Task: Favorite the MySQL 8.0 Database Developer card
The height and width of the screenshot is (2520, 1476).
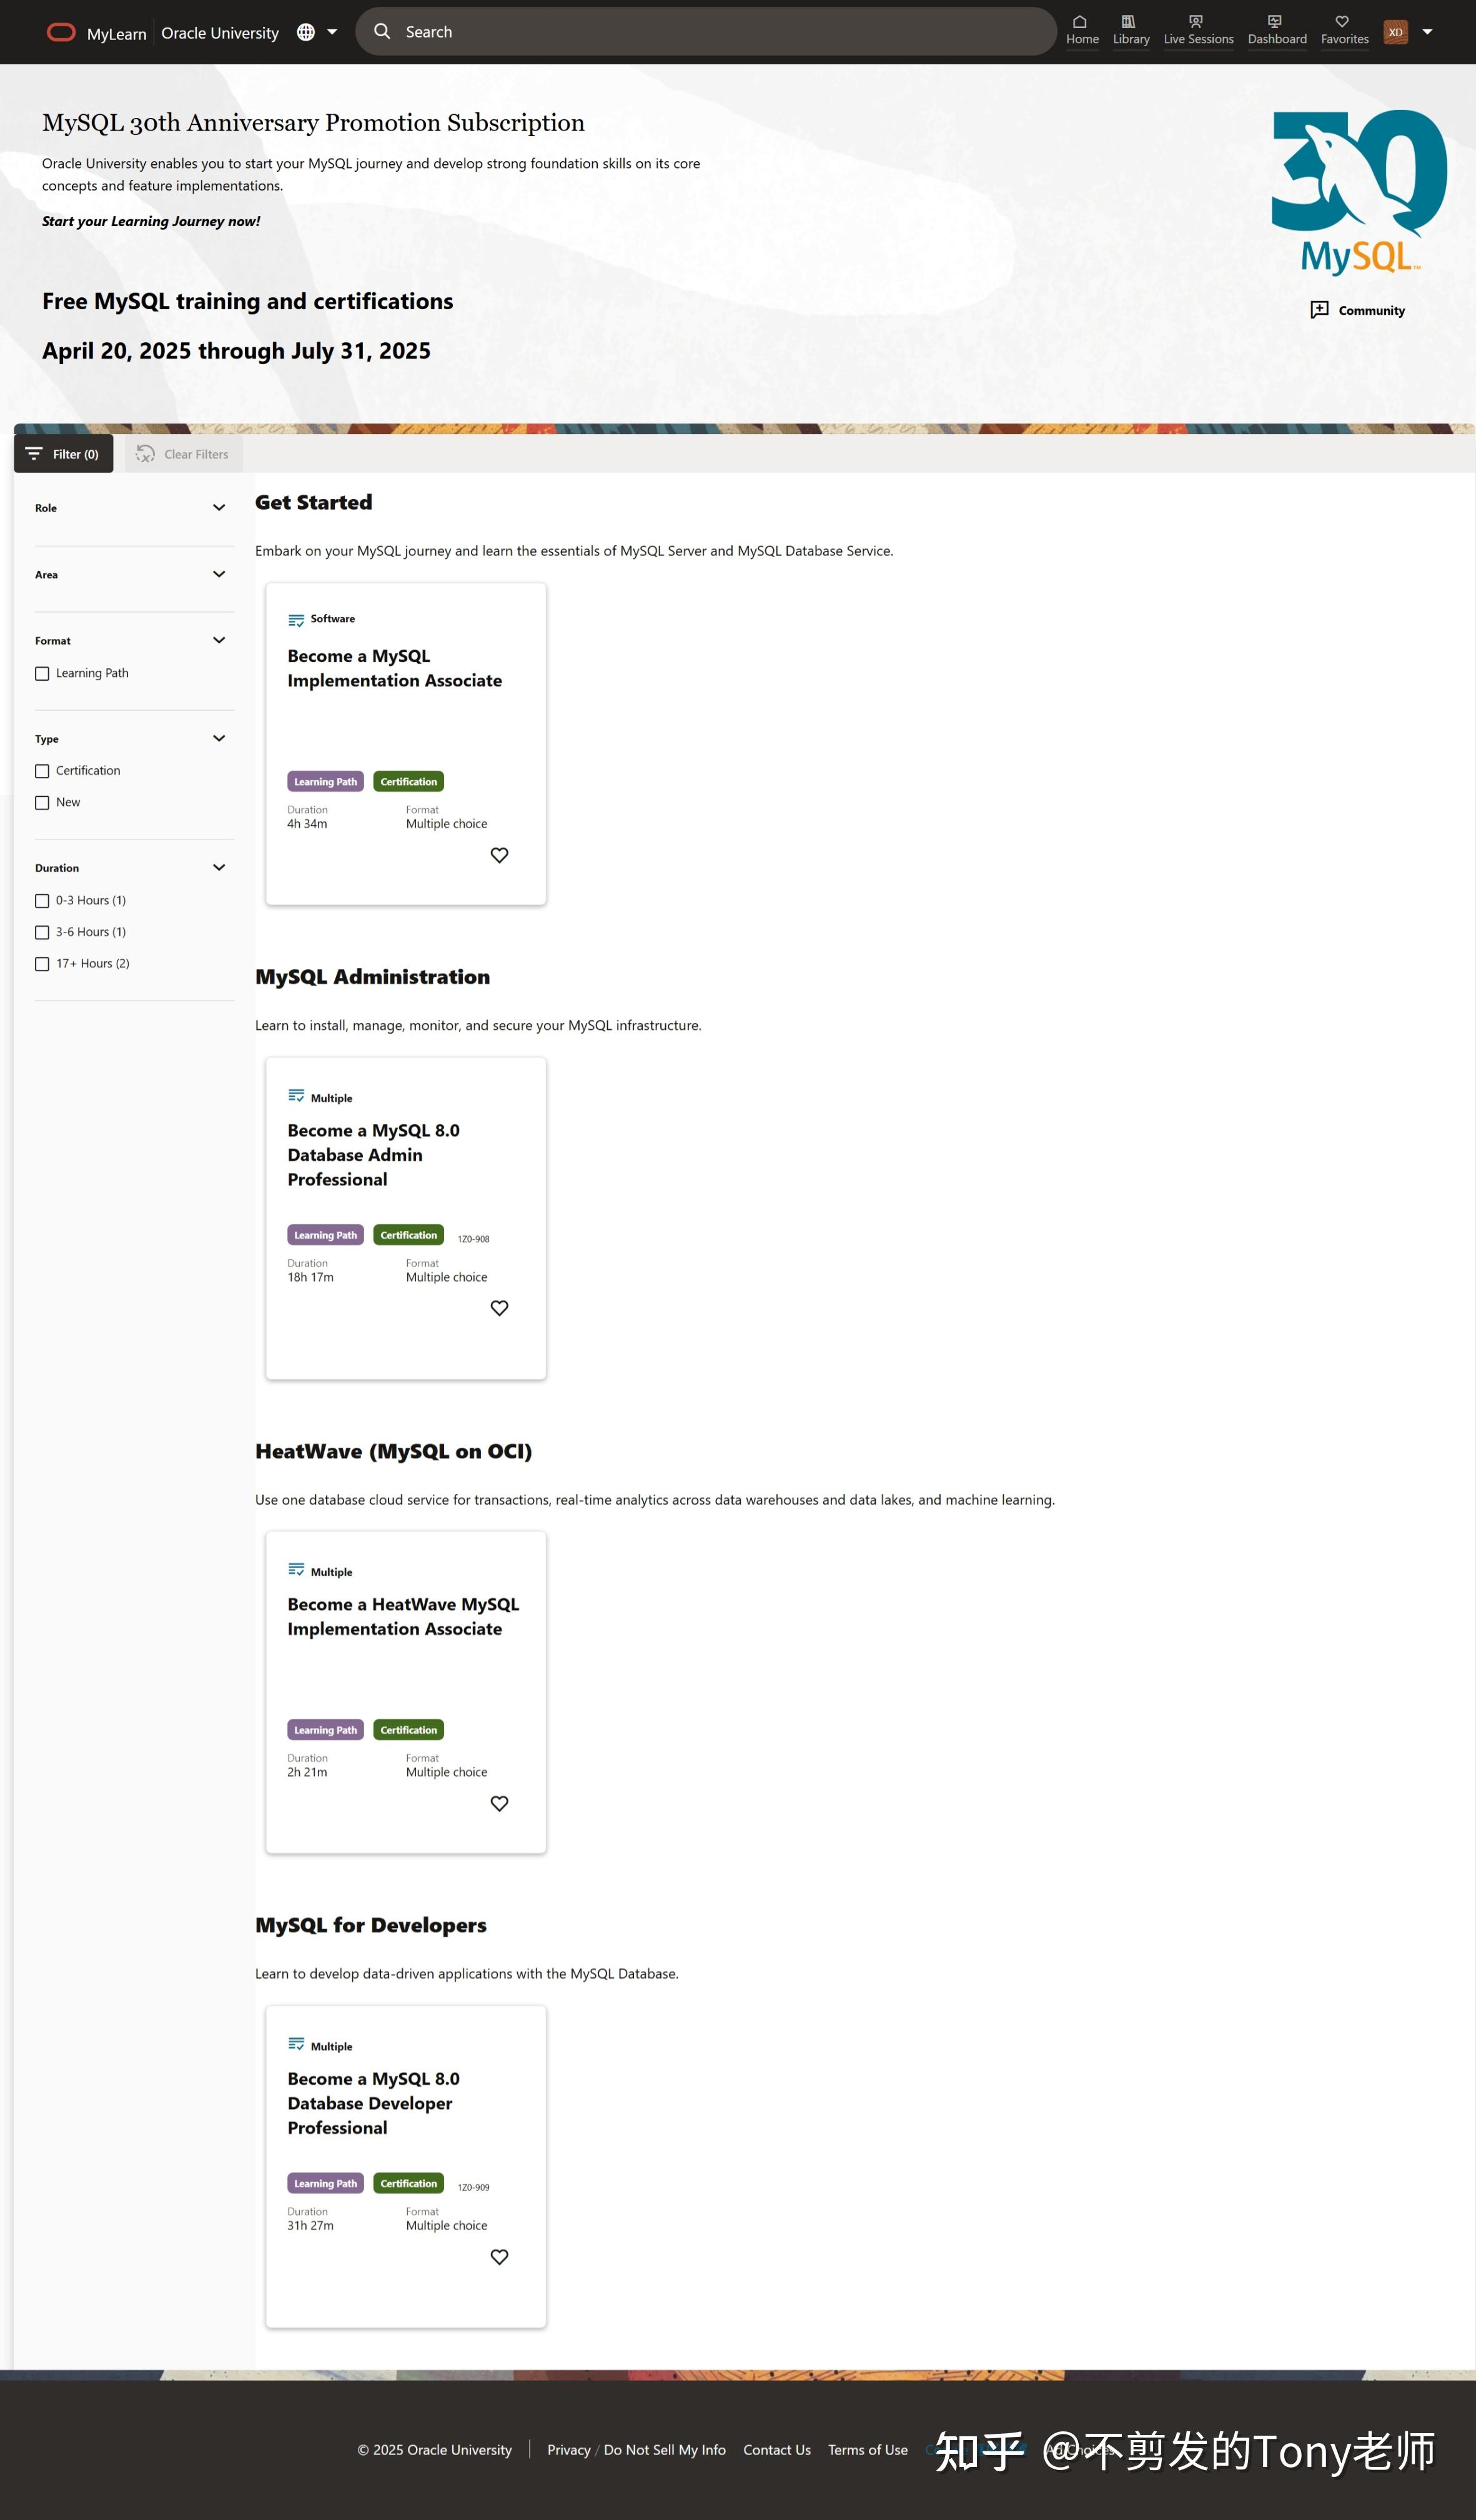Action: pos(499,2257)
